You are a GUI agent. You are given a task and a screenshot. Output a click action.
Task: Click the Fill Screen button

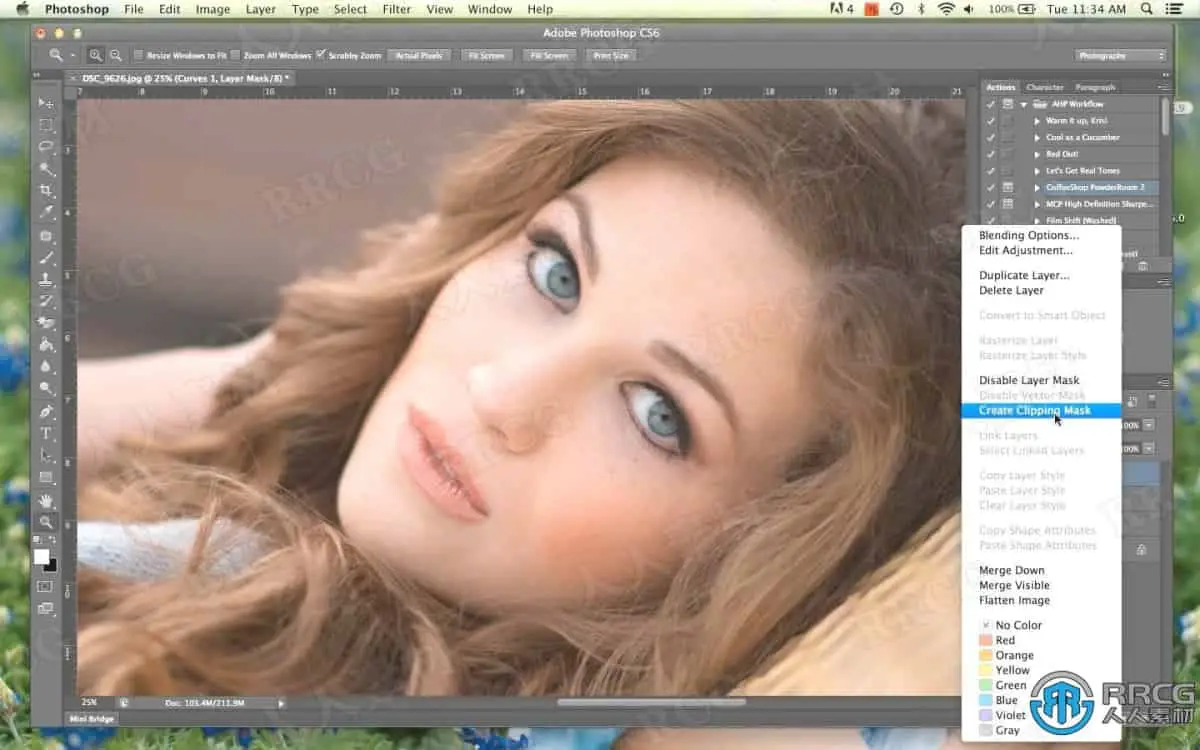pyautogui.click(x=549, y=55)
